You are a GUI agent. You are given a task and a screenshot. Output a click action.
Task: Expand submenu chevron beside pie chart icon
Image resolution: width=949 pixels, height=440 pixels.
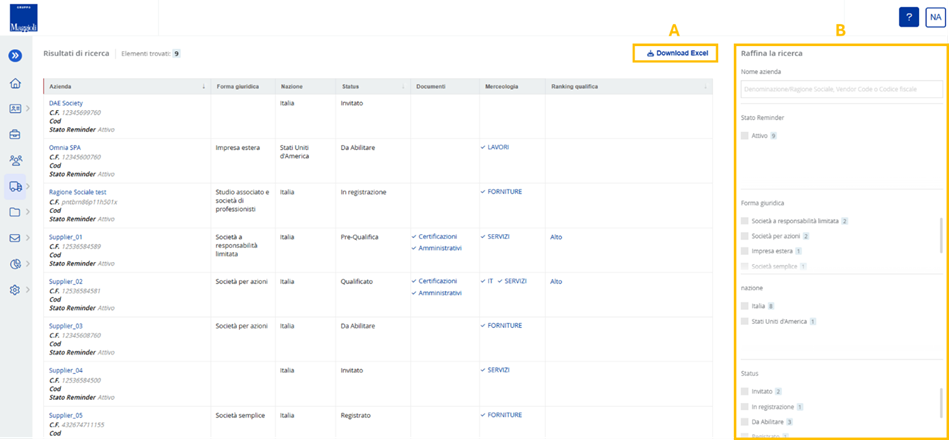[x=28, y=264]
